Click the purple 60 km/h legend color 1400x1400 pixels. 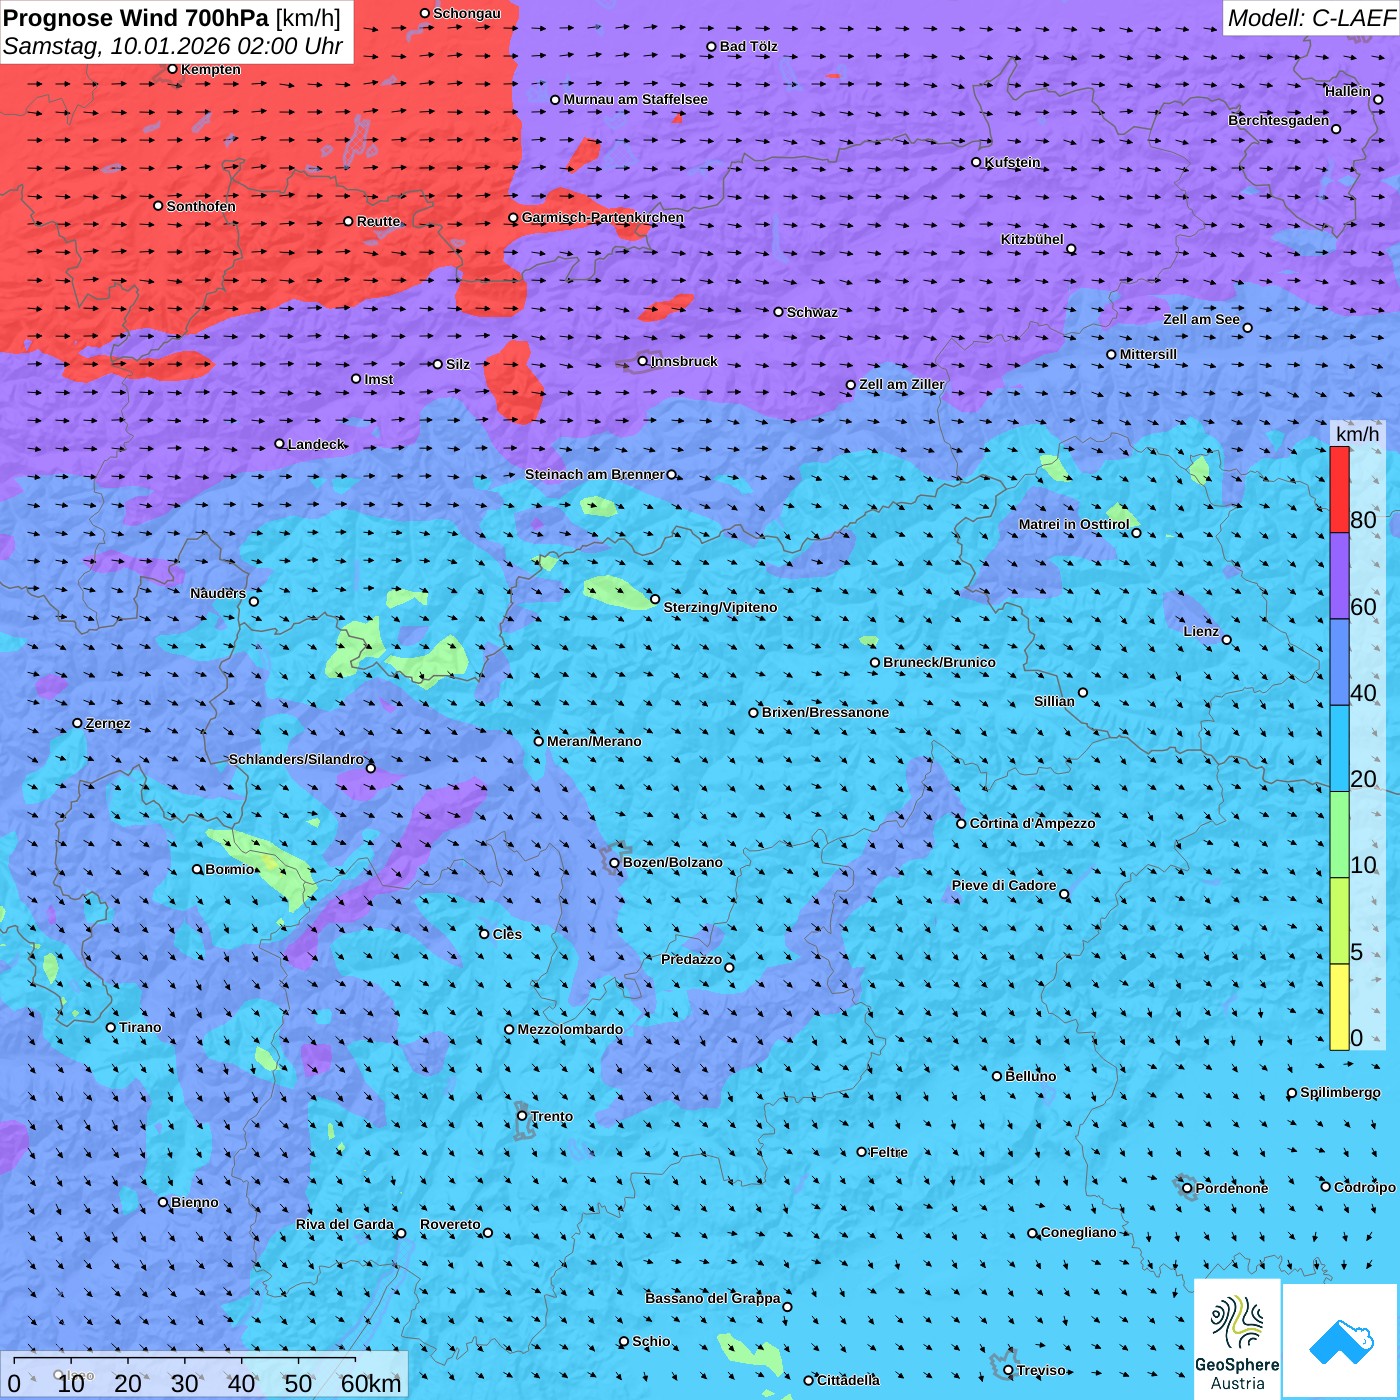click(1339, 576)
